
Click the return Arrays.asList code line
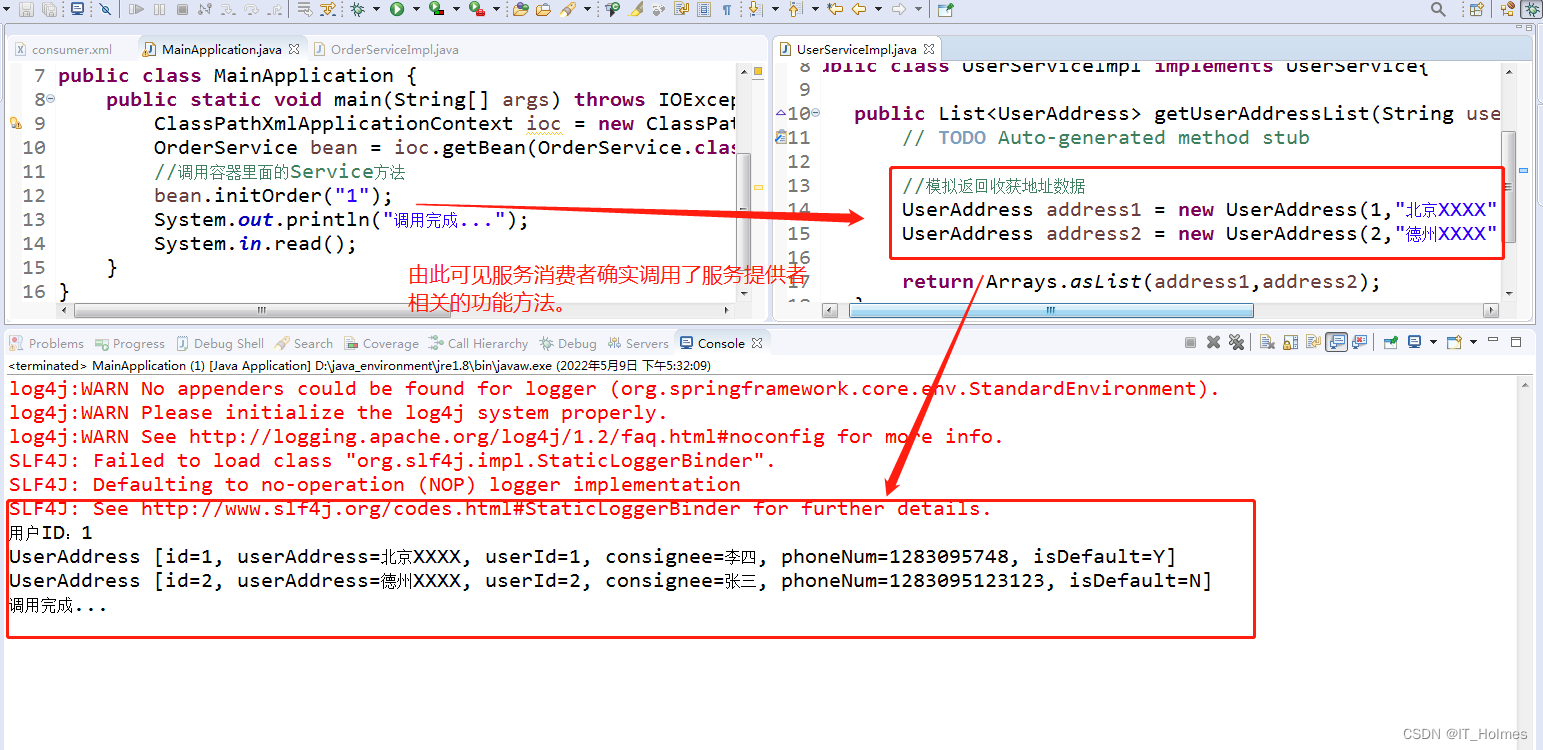click(1141, 282)
